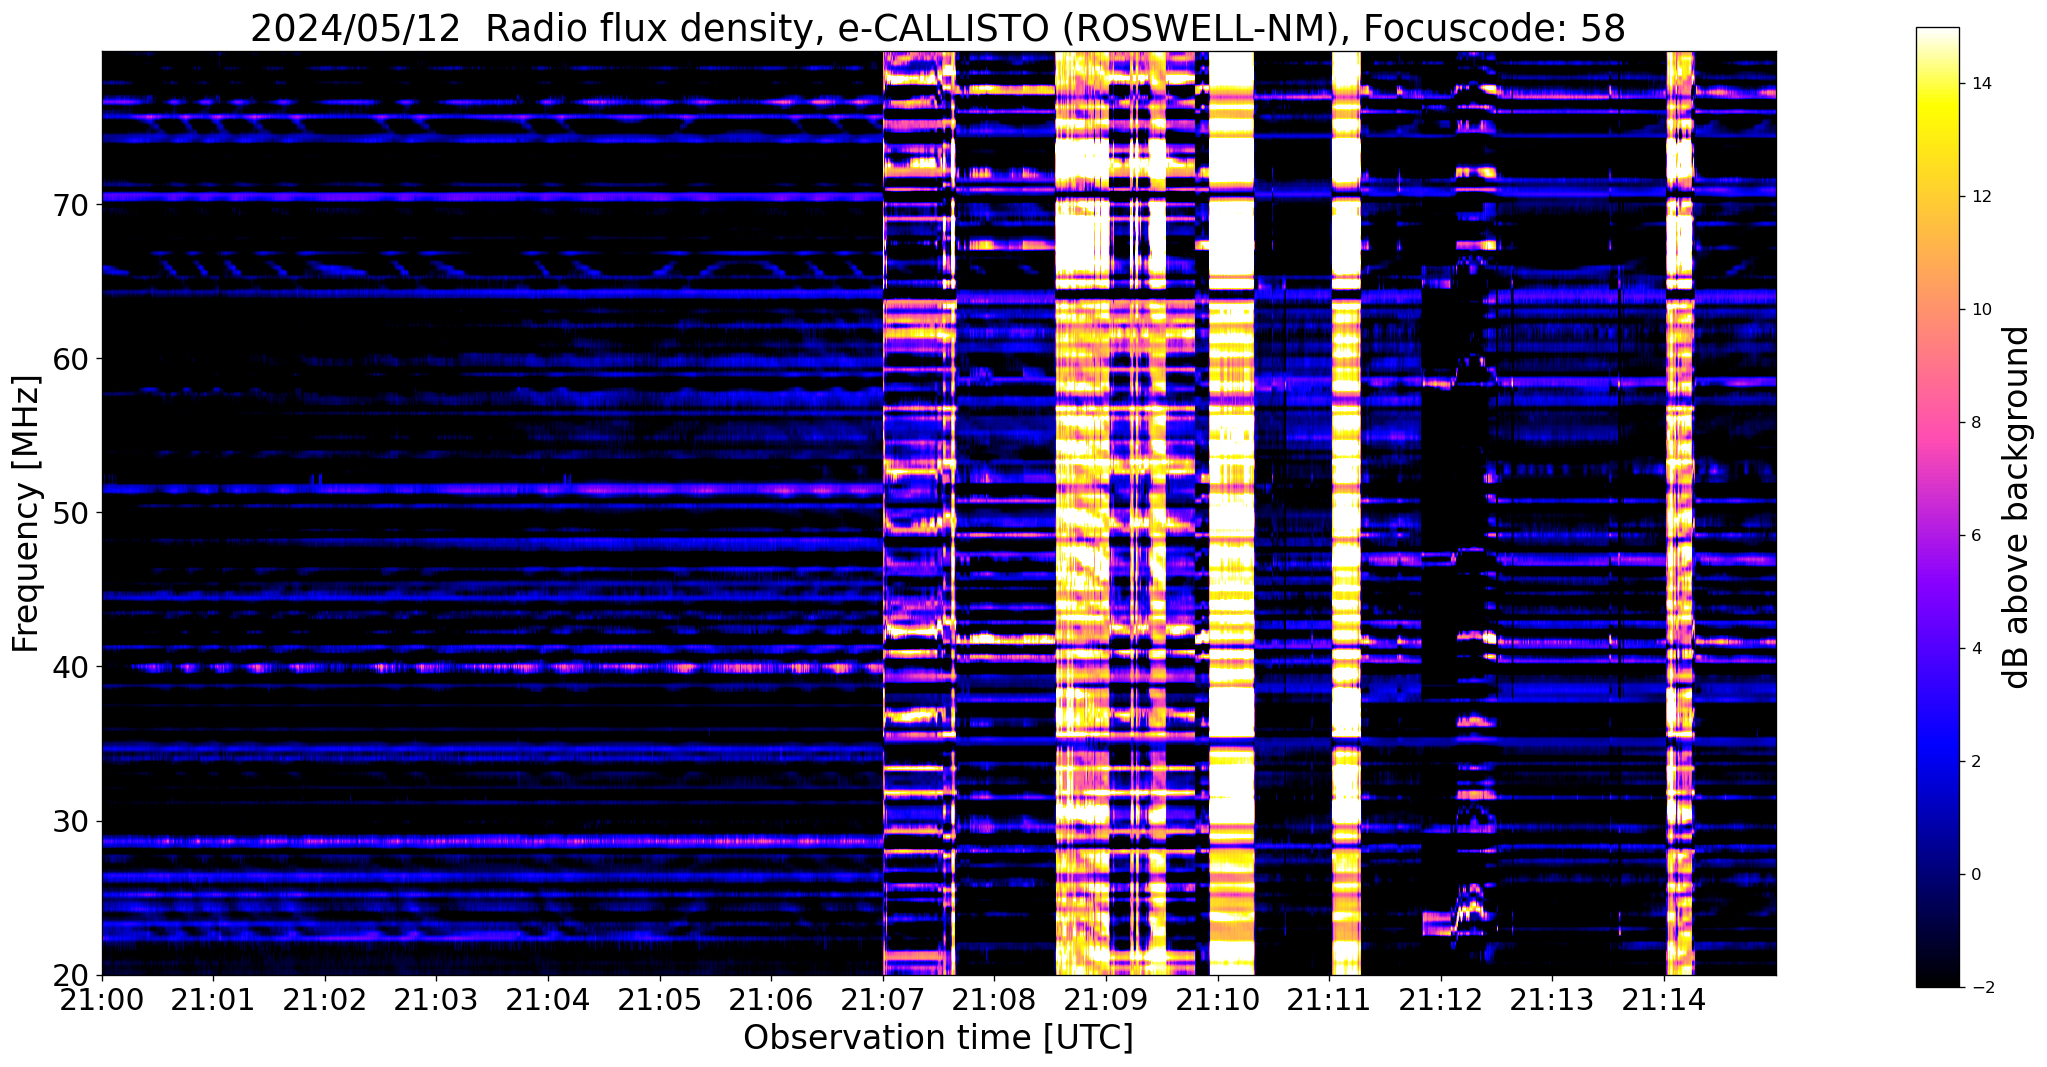Click the narrow bright burst near 21:14
2047x1067 pixels.
pyautogui.click(x=1680, y=513)
